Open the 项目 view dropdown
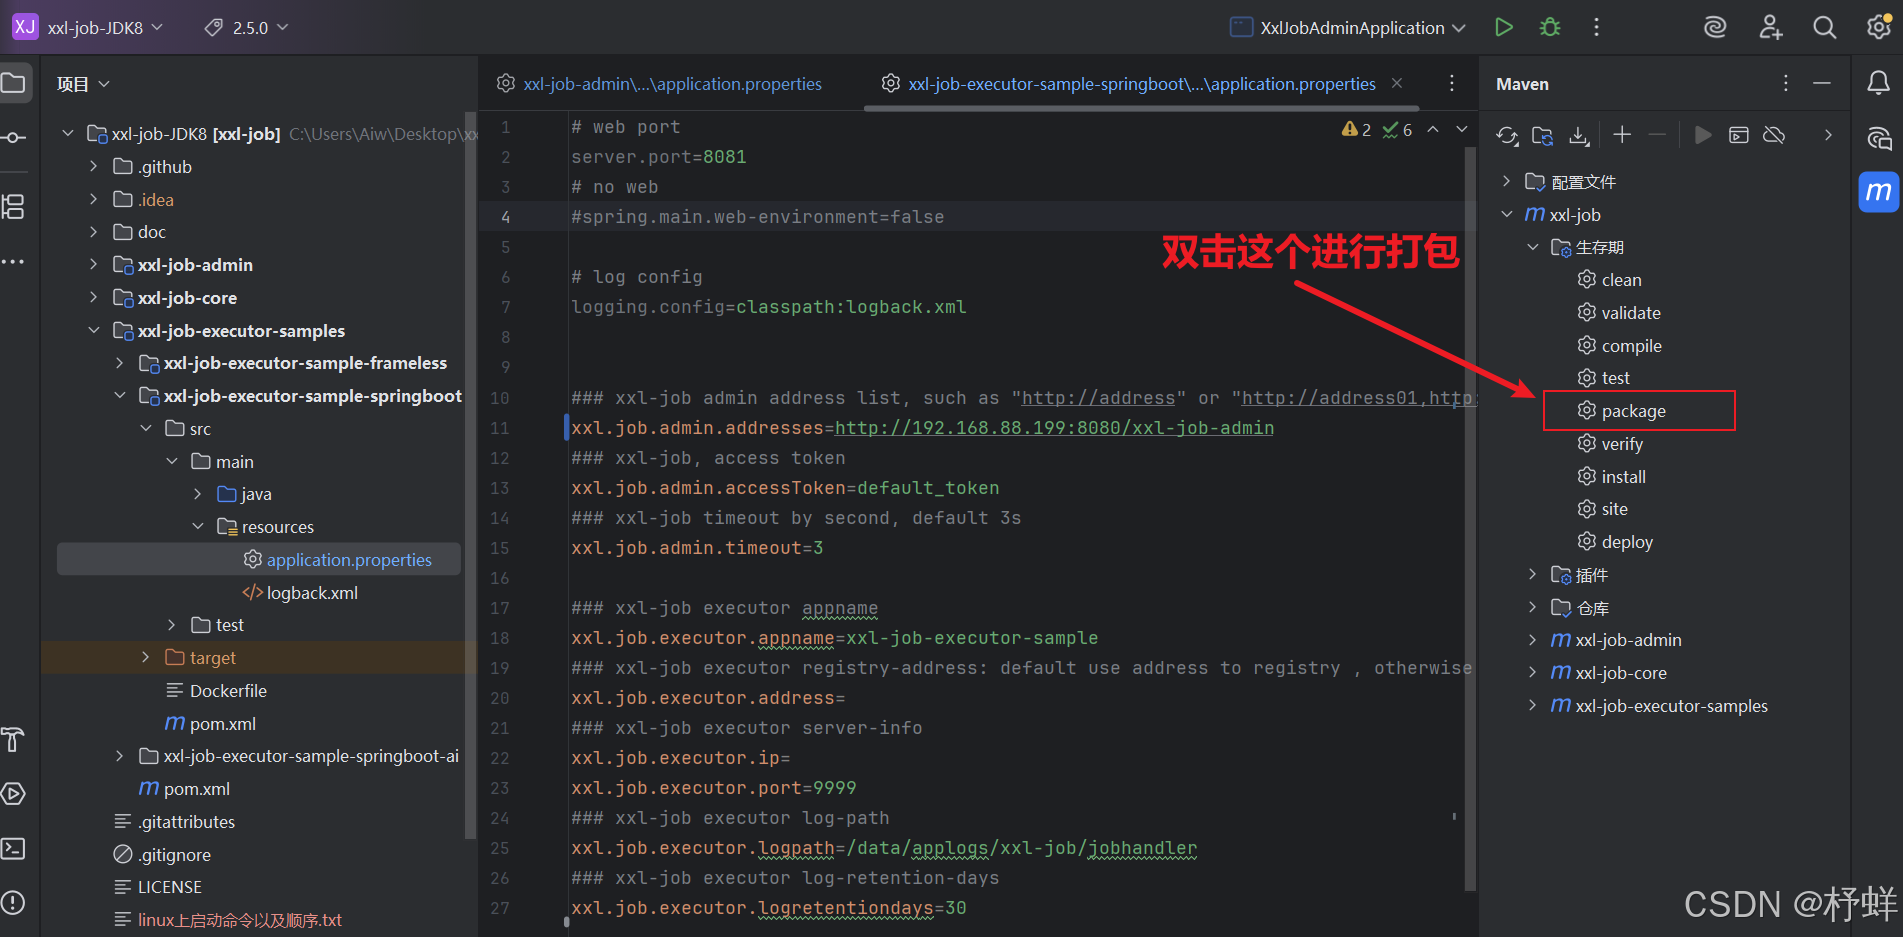This screenshot has height=937, width=1903. pyautogui.click(x=83, y=84)
